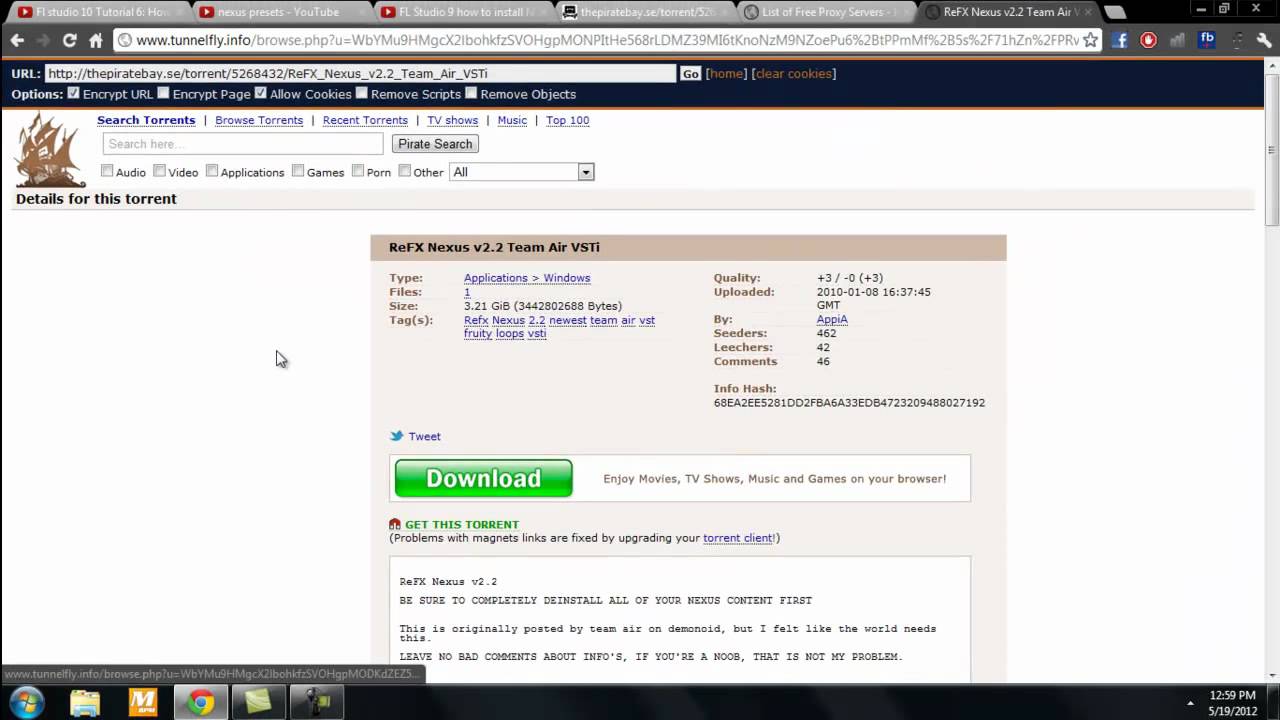This screenshot has height=720, width=1280.
Task: Click files count link 1
Action: coord(467,292)
